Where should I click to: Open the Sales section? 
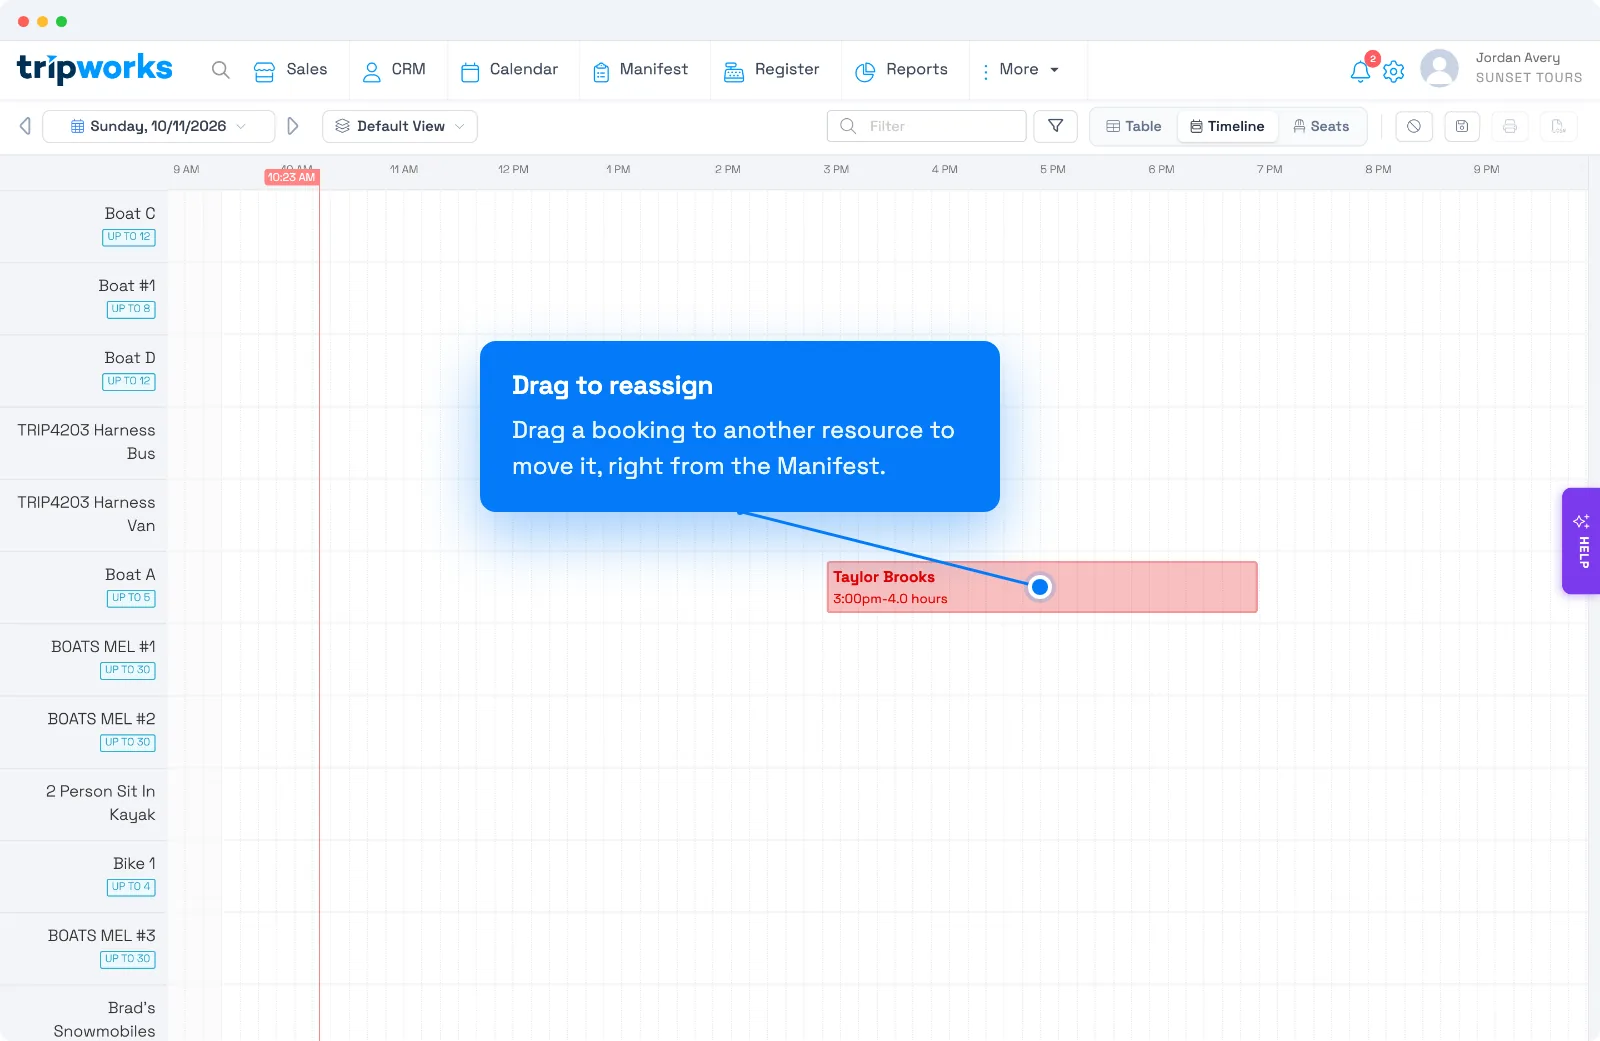291,70
